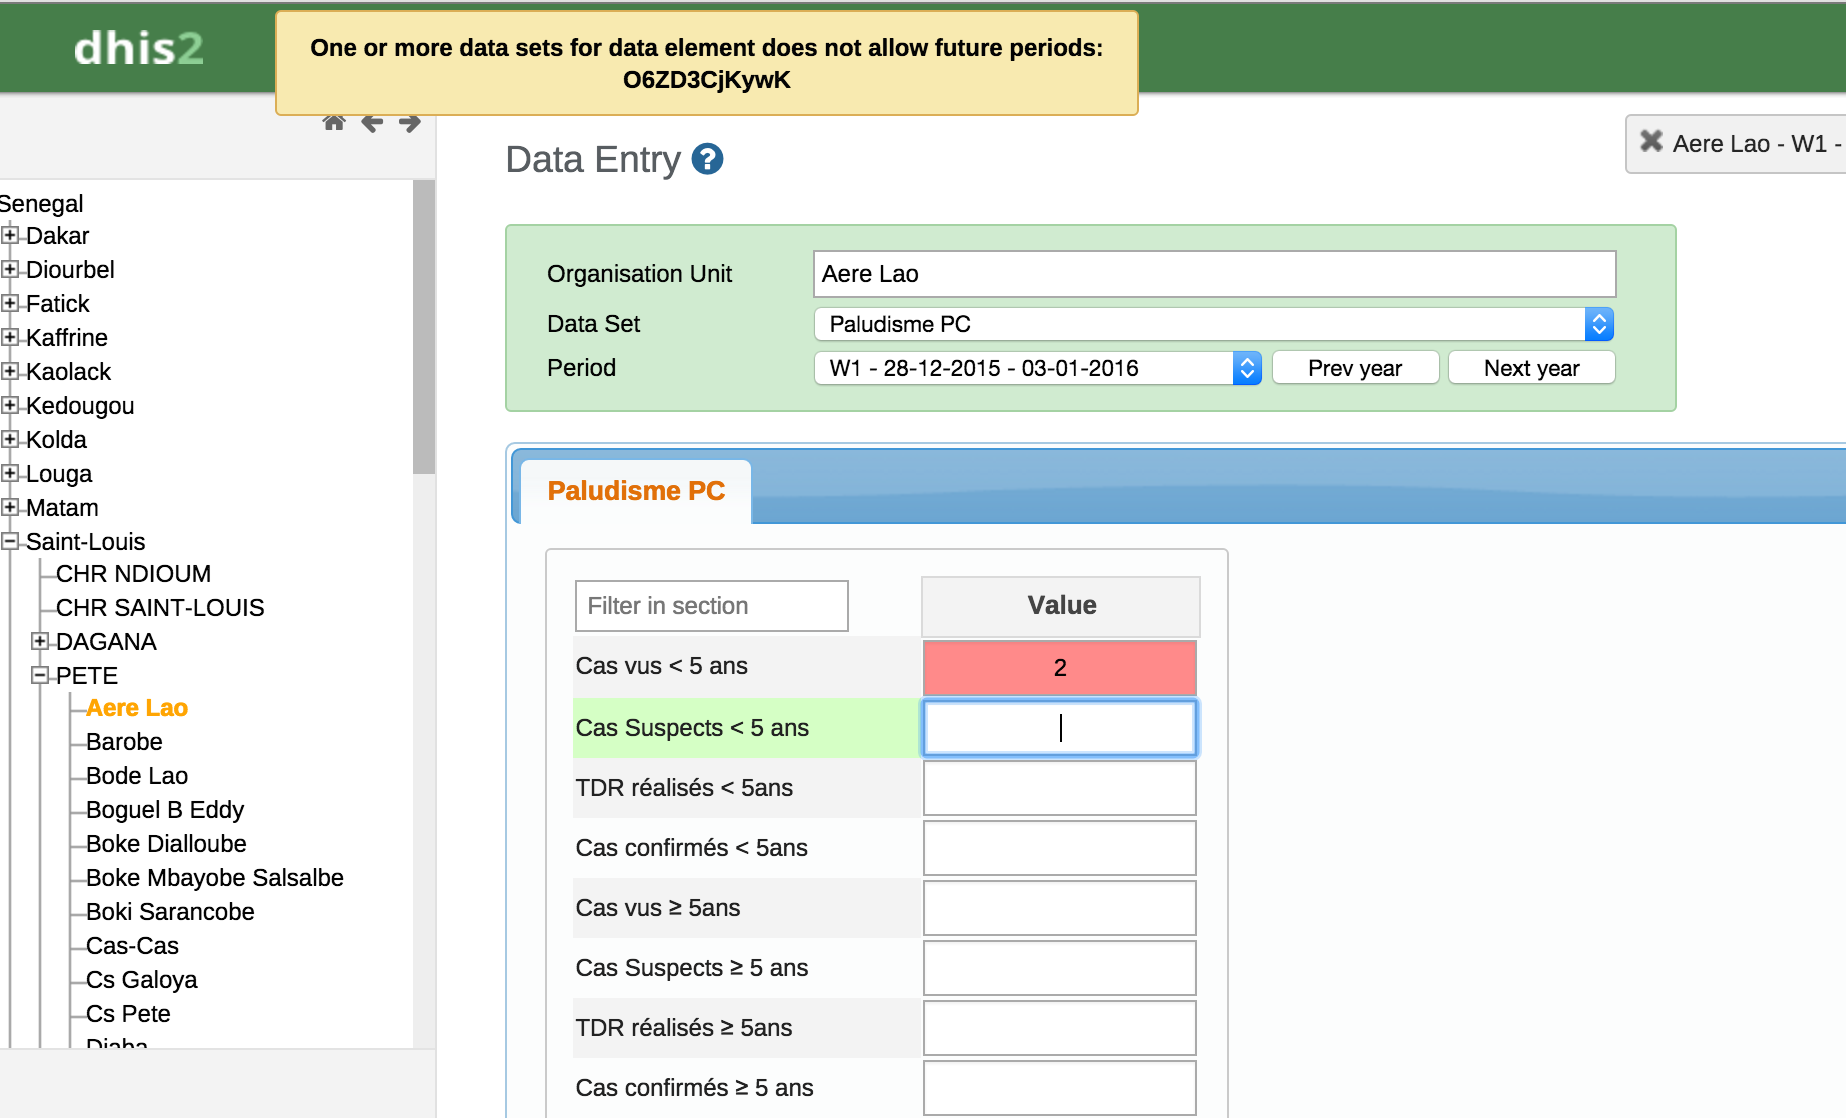This screenshot has width=1846, height=1118.
Task: Click the dhis2 logo
Action: pyautogui.click(x=138, y=48)
